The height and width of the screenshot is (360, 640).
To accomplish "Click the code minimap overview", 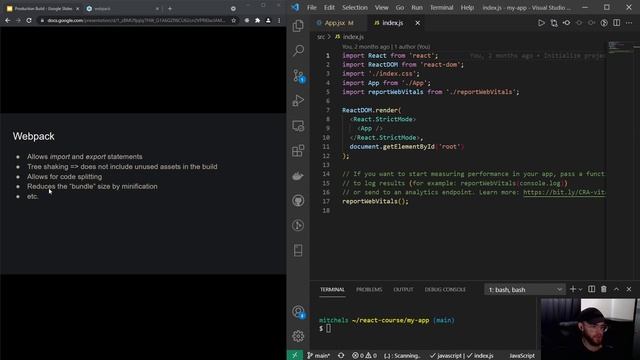I will click(x=622, y=47).
